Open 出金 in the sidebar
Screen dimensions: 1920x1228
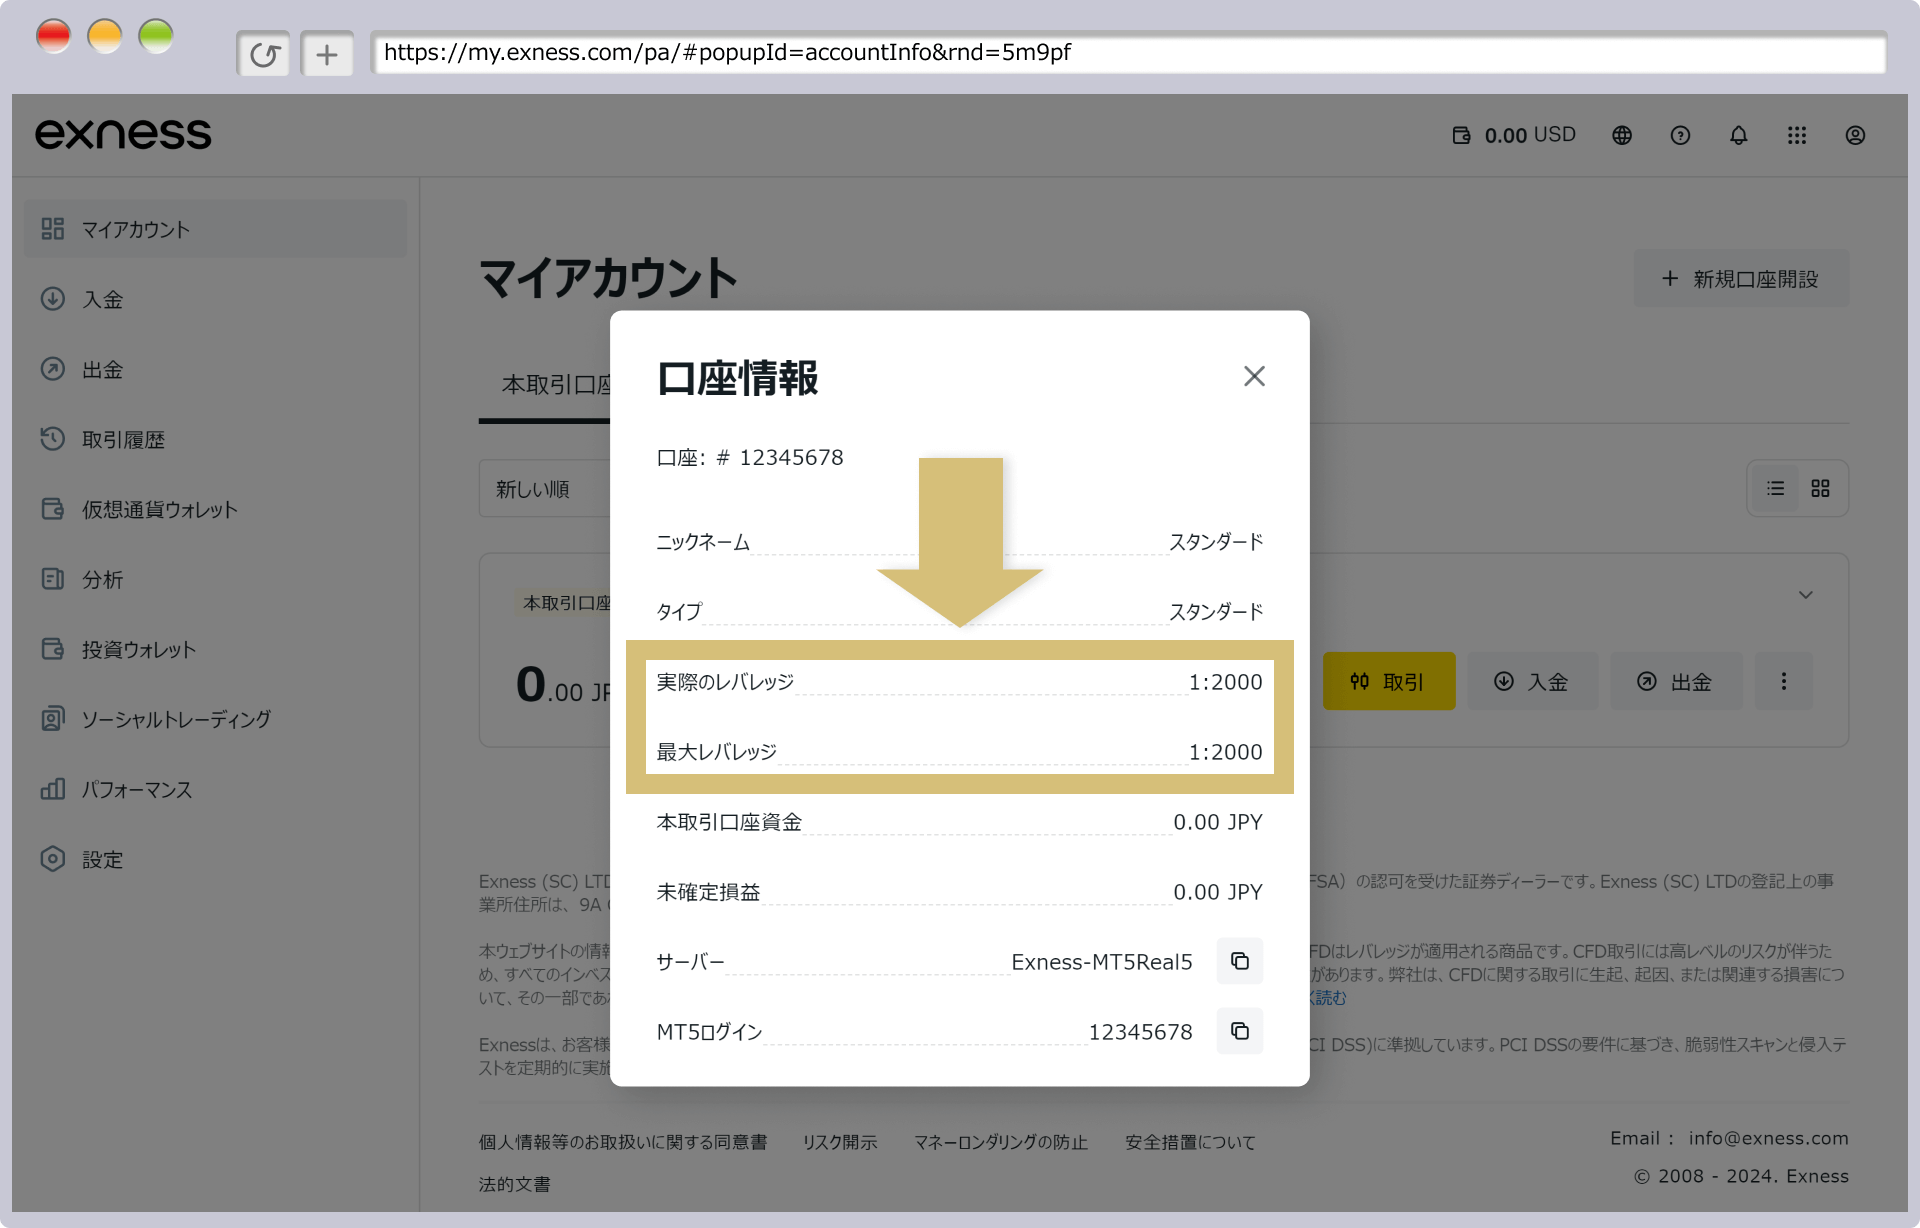tap(215, 369)
